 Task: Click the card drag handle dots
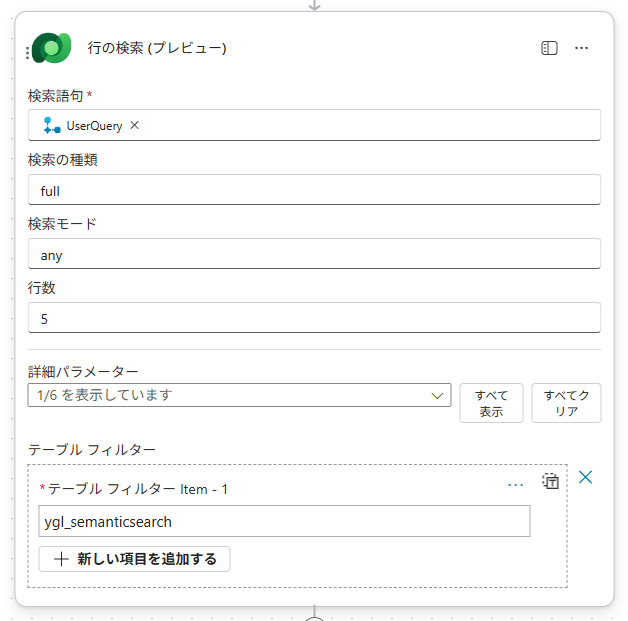[x=27, y=51]
